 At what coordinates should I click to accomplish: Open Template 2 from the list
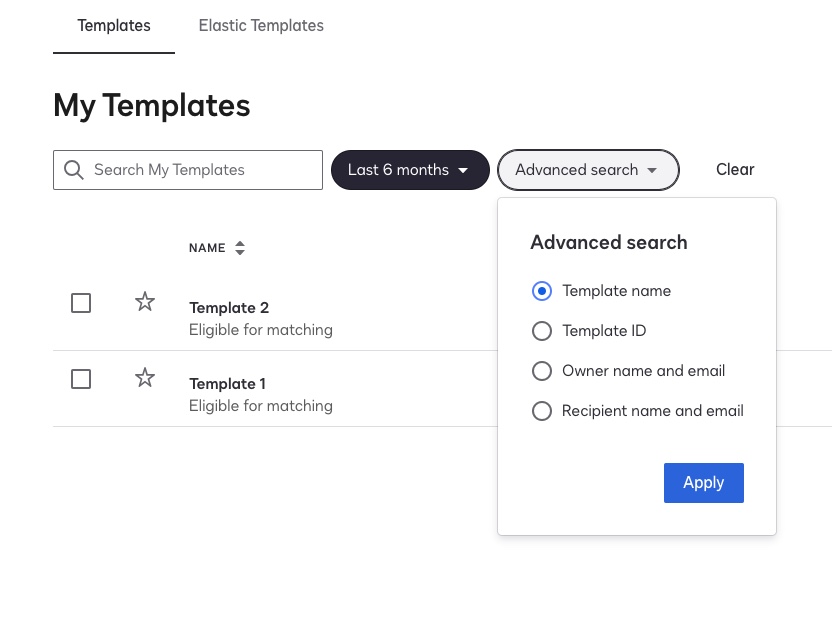(229, 308)
